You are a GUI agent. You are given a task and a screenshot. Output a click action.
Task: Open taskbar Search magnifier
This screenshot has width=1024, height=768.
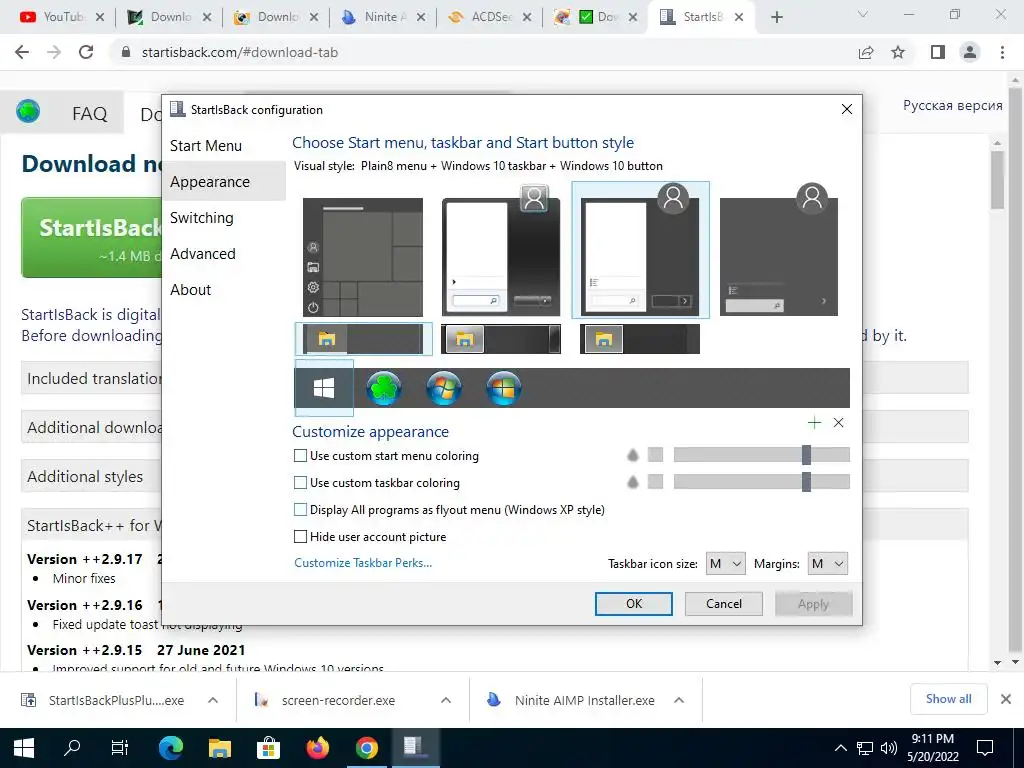(x=72, y=748)
